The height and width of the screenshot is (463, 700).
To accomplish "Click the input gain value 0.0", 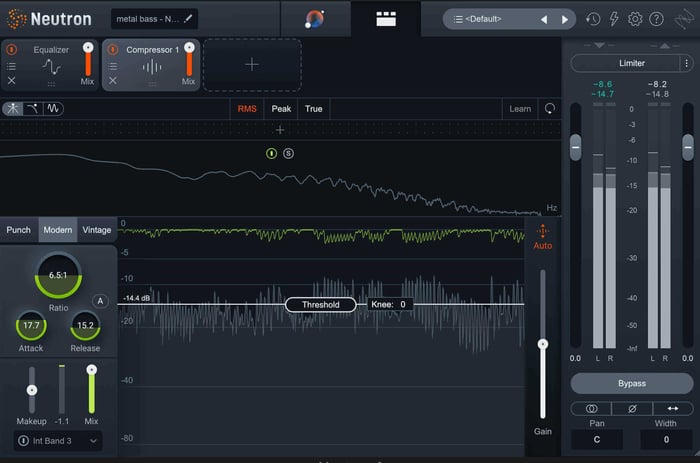I will [575, 359].
